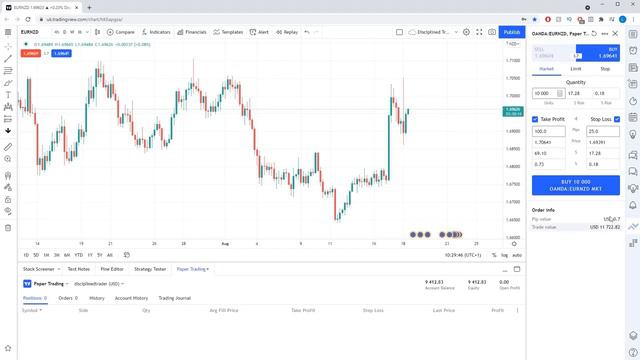640x360 pixels.
Task: Click Take Profit pips field 100.0
Action: 549,131
